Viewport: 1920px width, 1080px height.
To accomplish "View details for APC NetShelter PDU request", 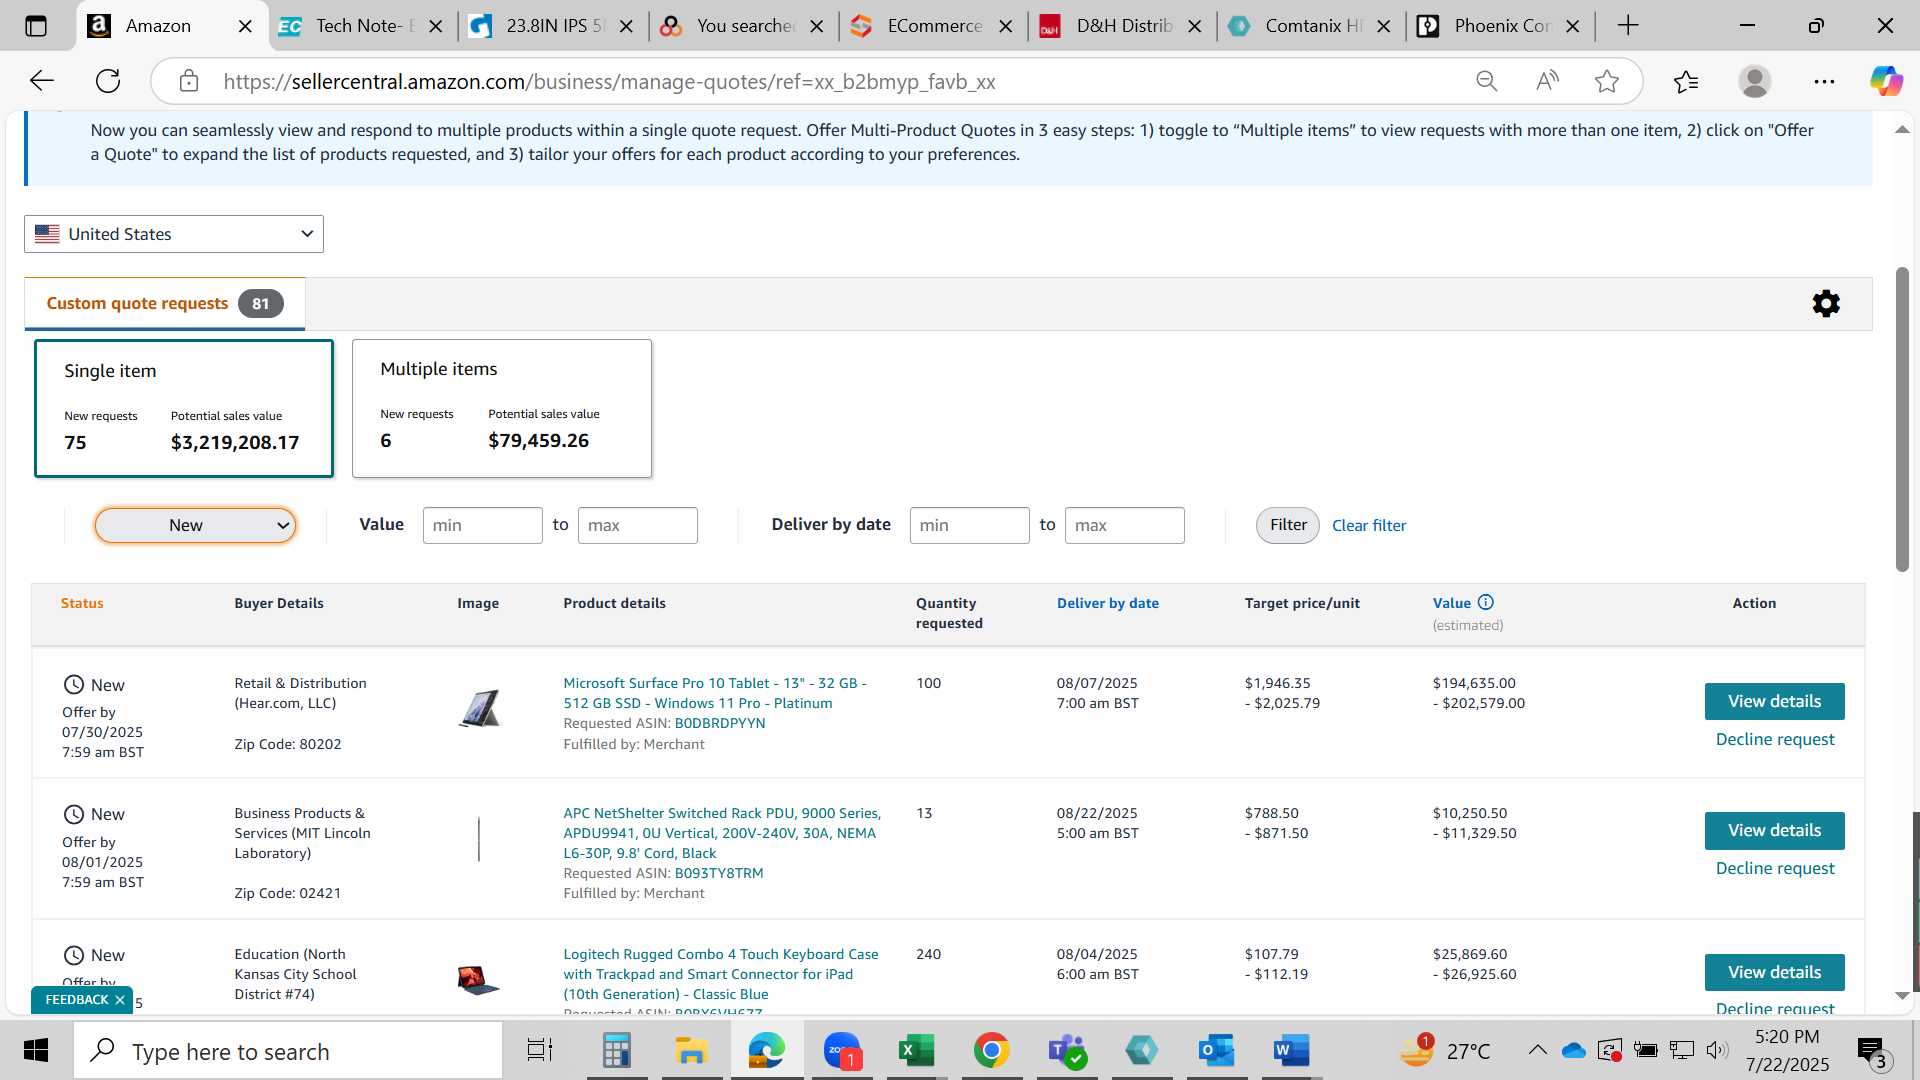I will (x=1775, y=831).
